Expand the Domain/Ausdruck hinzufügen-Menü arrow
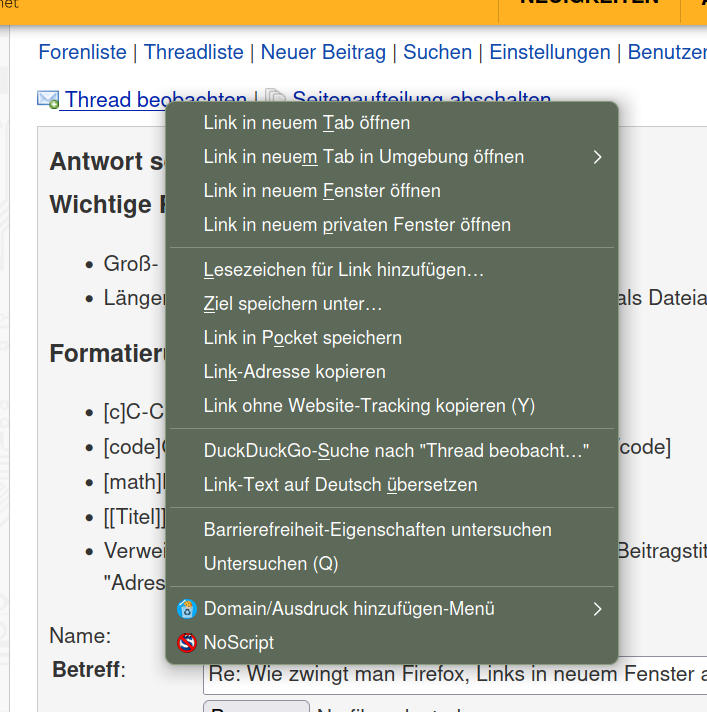The image size is (707, 712). click(x=597, y=609)
